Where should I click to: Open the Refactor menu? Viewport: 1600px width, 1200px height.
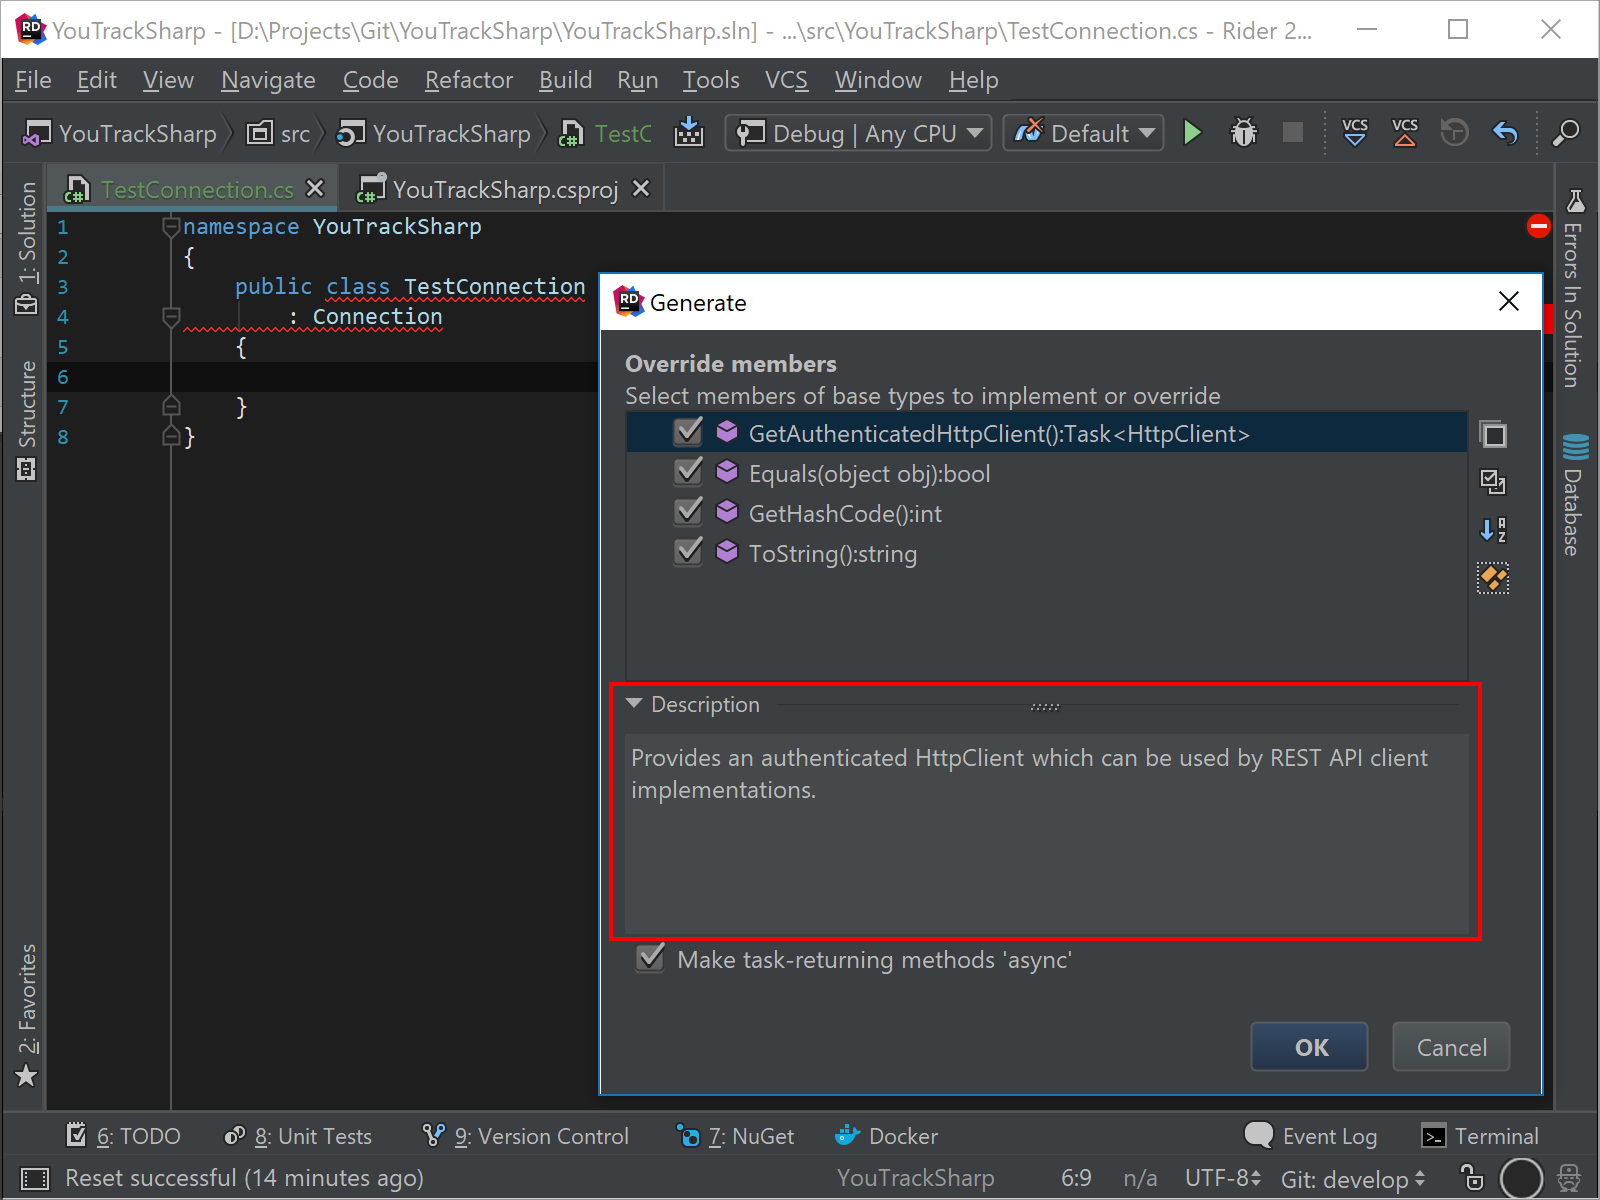(468, 80)
